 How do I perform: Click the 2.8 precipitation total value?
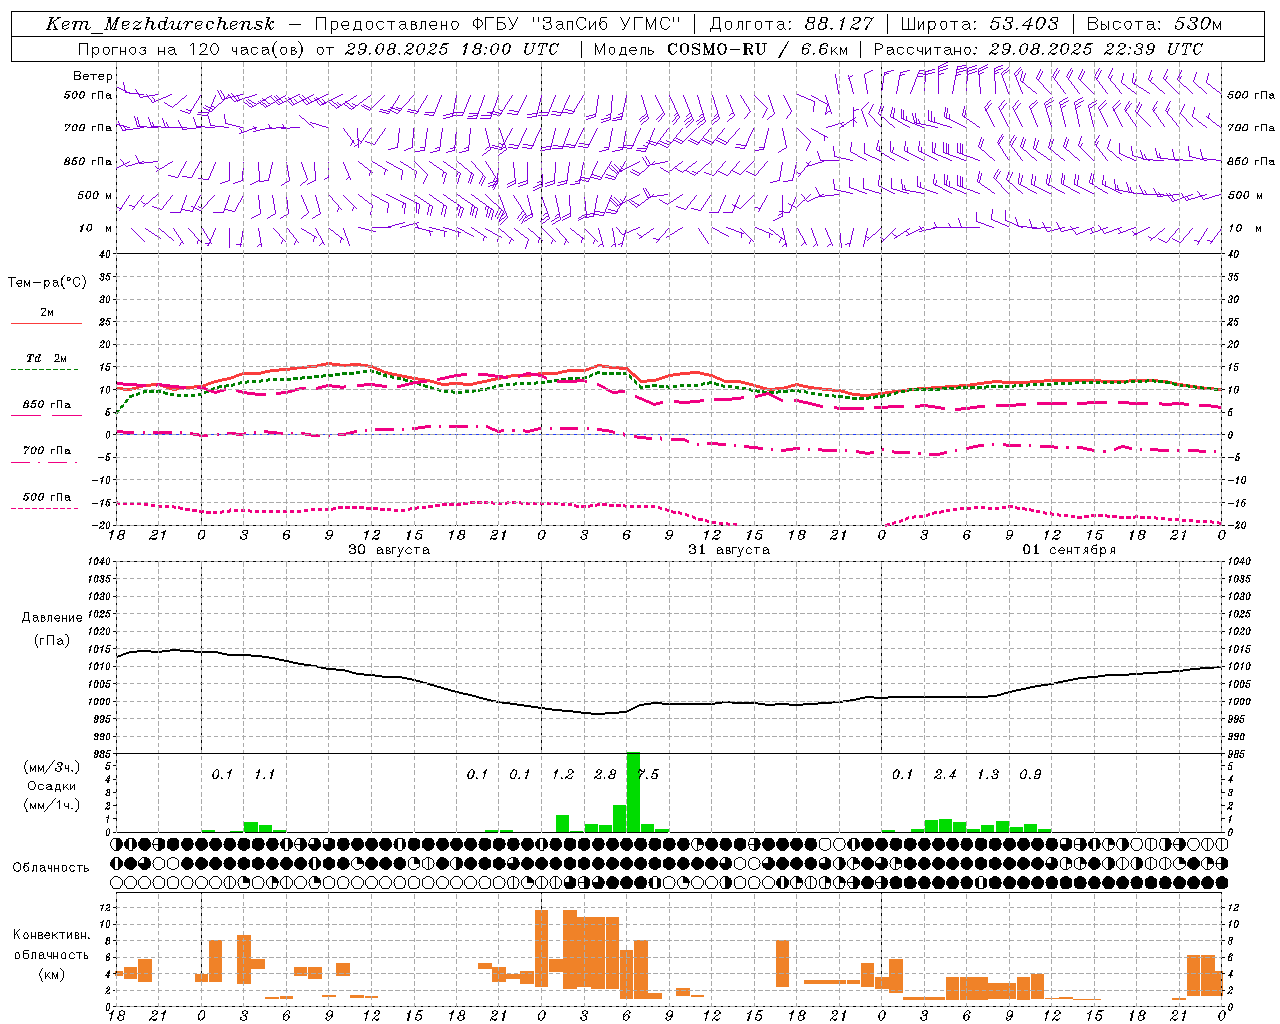[605, 775]
